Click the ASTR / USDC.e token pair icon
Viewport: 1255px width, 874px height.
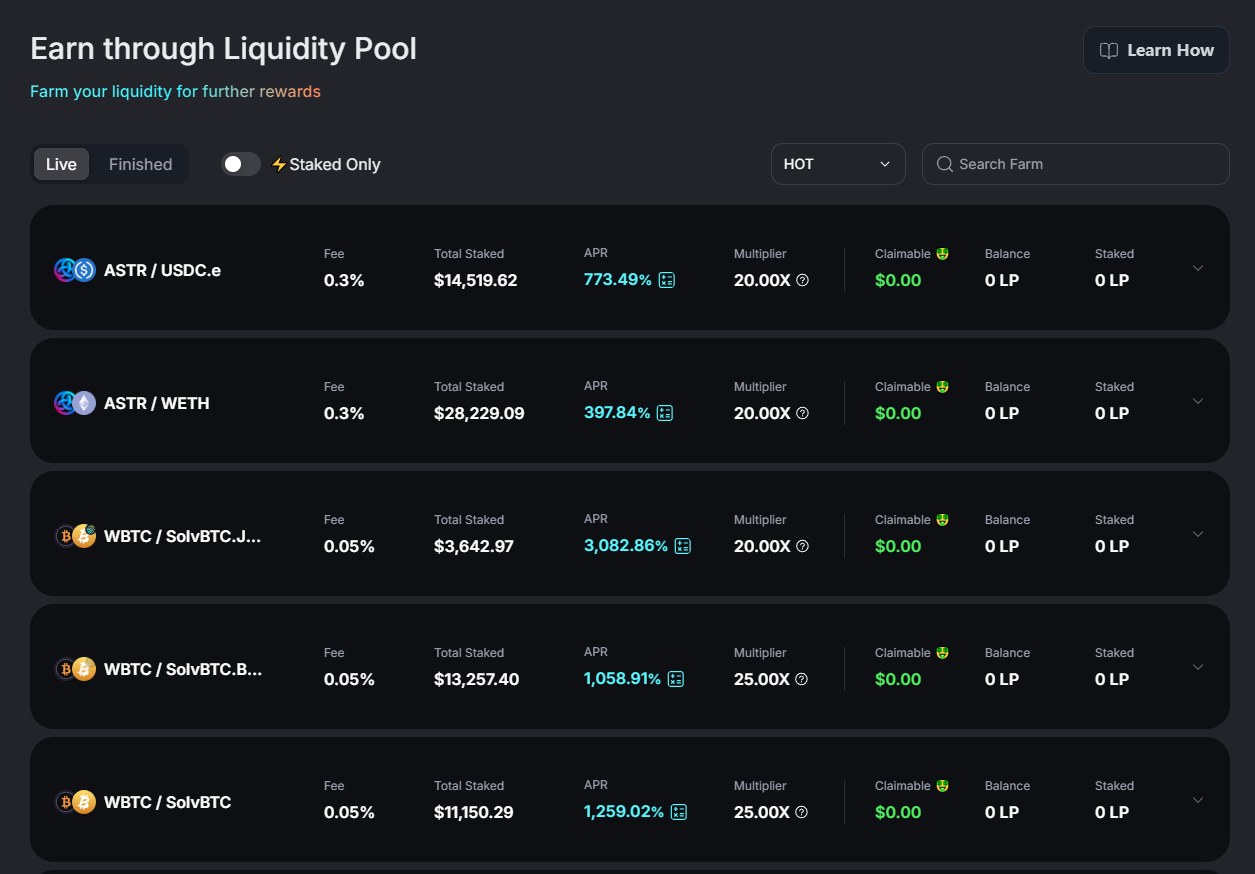point(75,270)
